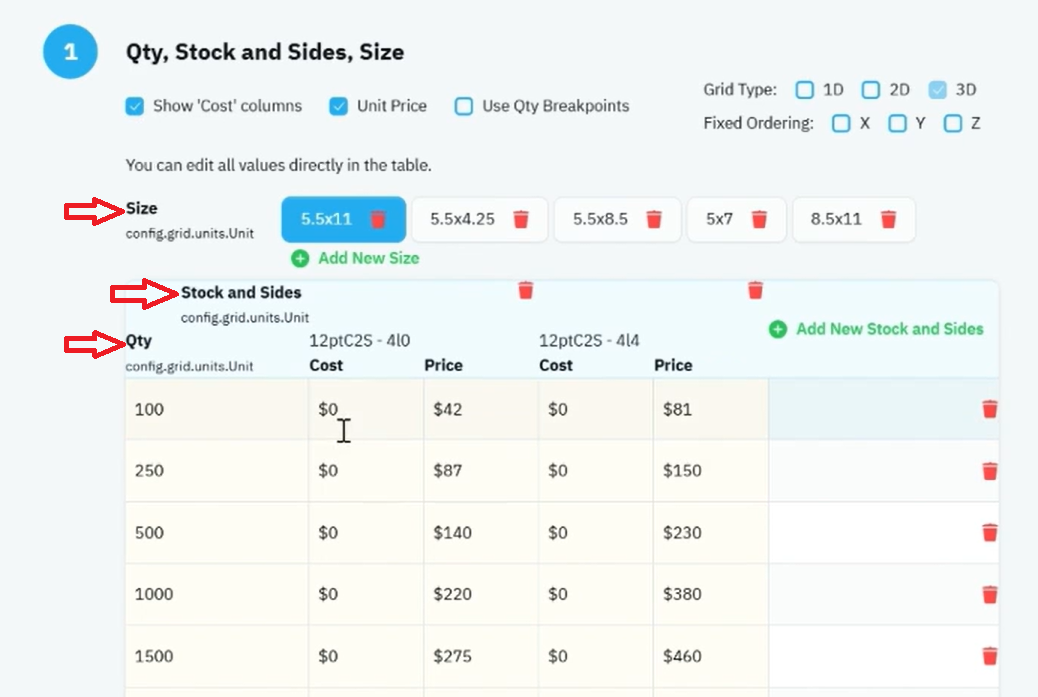Delete the 12ptC2S - 4l0 stock column
The image size is (1038, 697).
pyautogui.click(x=526, y=290)
